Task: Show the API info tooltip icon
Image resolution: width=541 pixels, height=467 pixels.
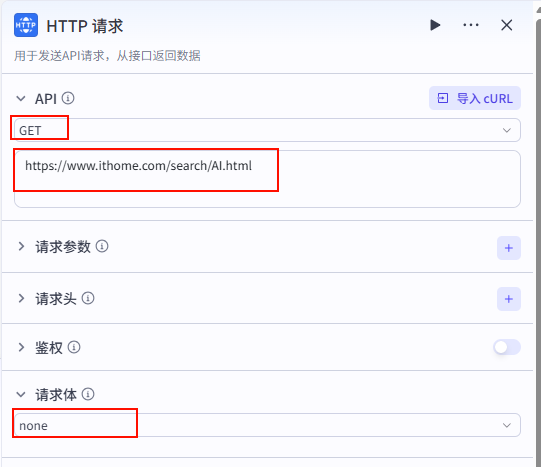Action: pos(68,98)
